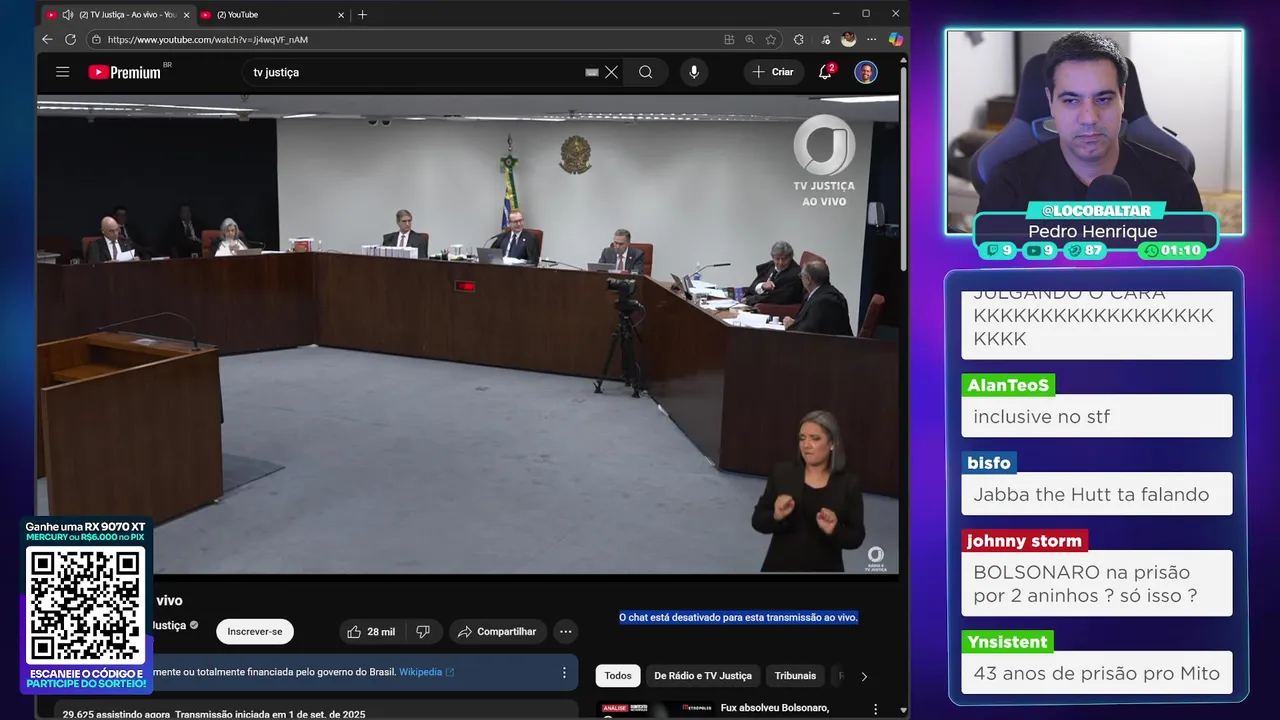Open Wikipedia link in info panel

click(427, 672)
